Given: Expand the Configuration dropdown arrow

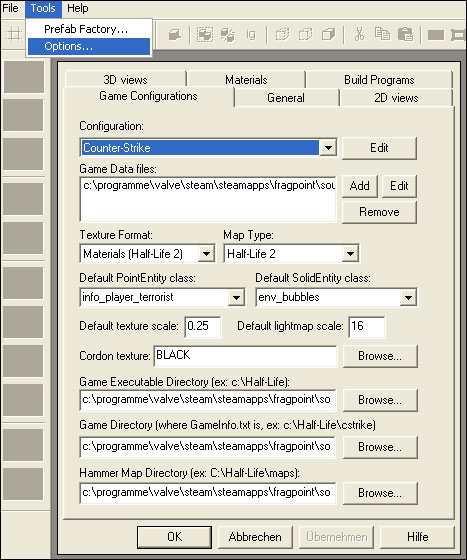Looking at the screenshot, I should click(328, 148).
